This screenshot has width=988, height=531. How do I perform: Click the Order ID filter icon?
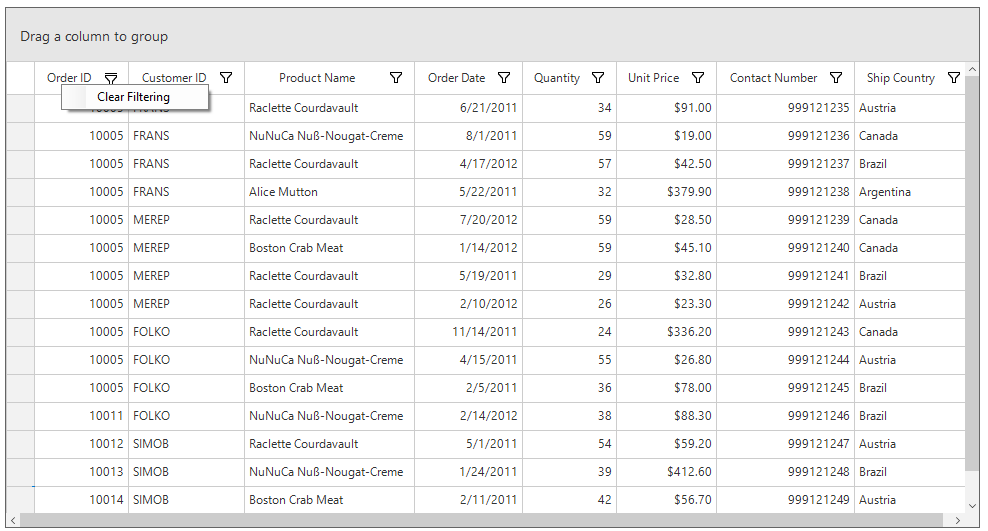pos(111,78)
